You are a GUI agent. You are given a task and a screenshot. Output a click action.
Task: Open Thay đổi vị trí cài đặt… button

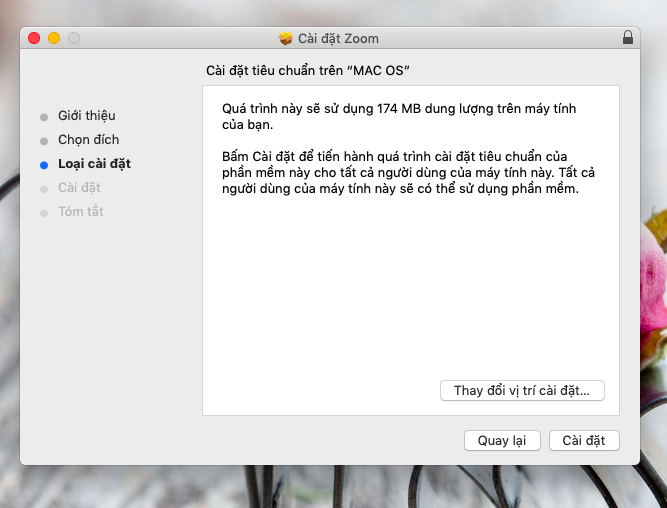(522, 391)
